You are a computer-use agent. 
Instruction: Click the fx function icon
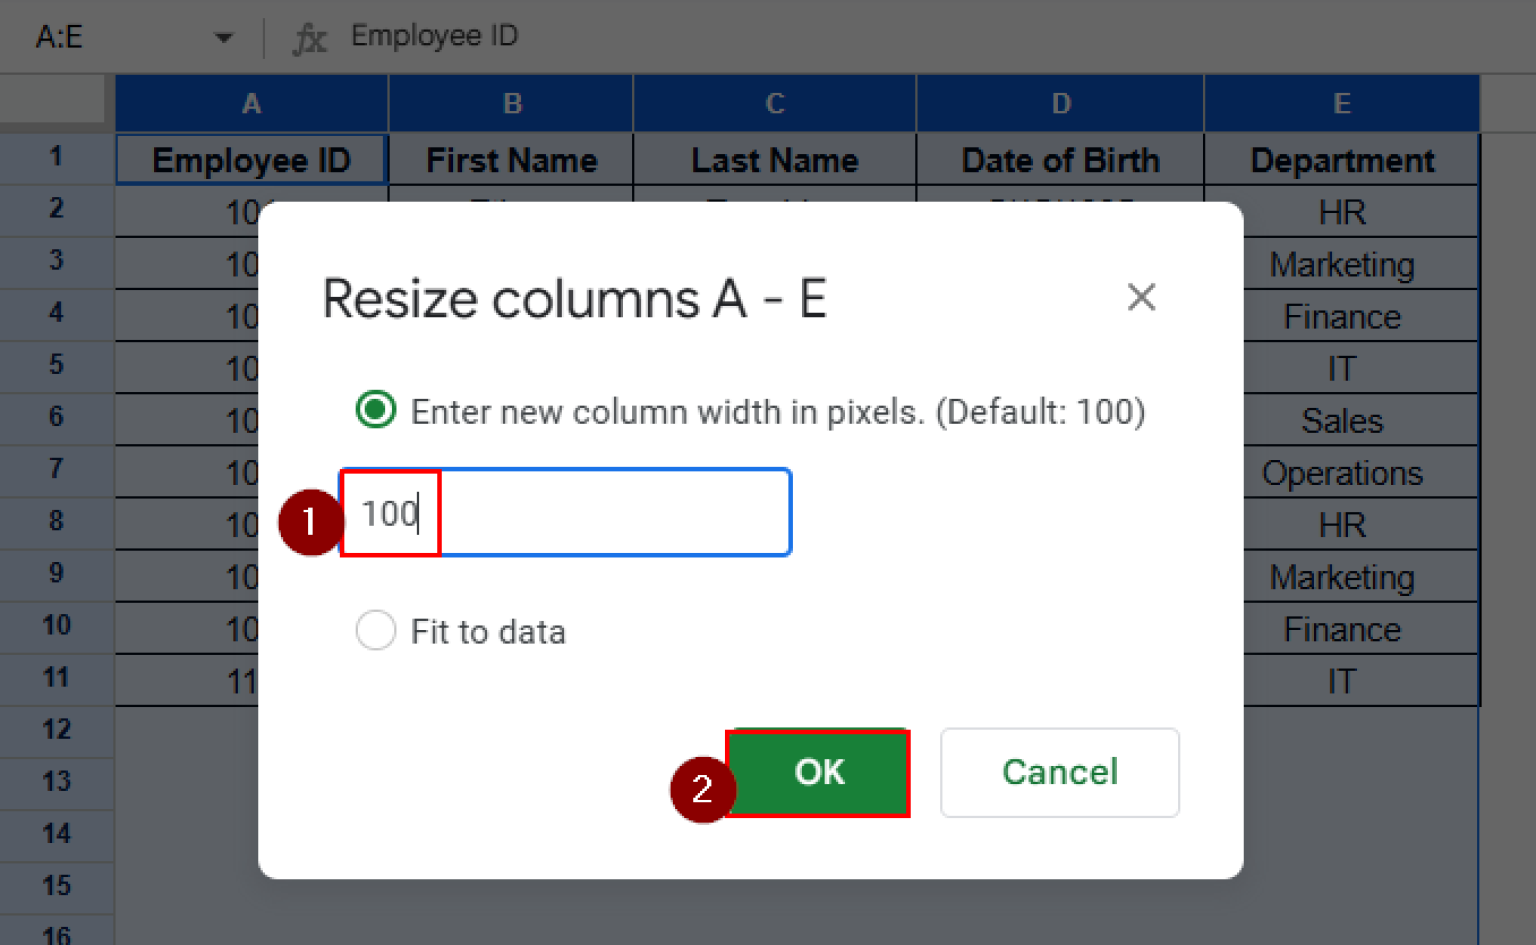(x=310, y=36)
